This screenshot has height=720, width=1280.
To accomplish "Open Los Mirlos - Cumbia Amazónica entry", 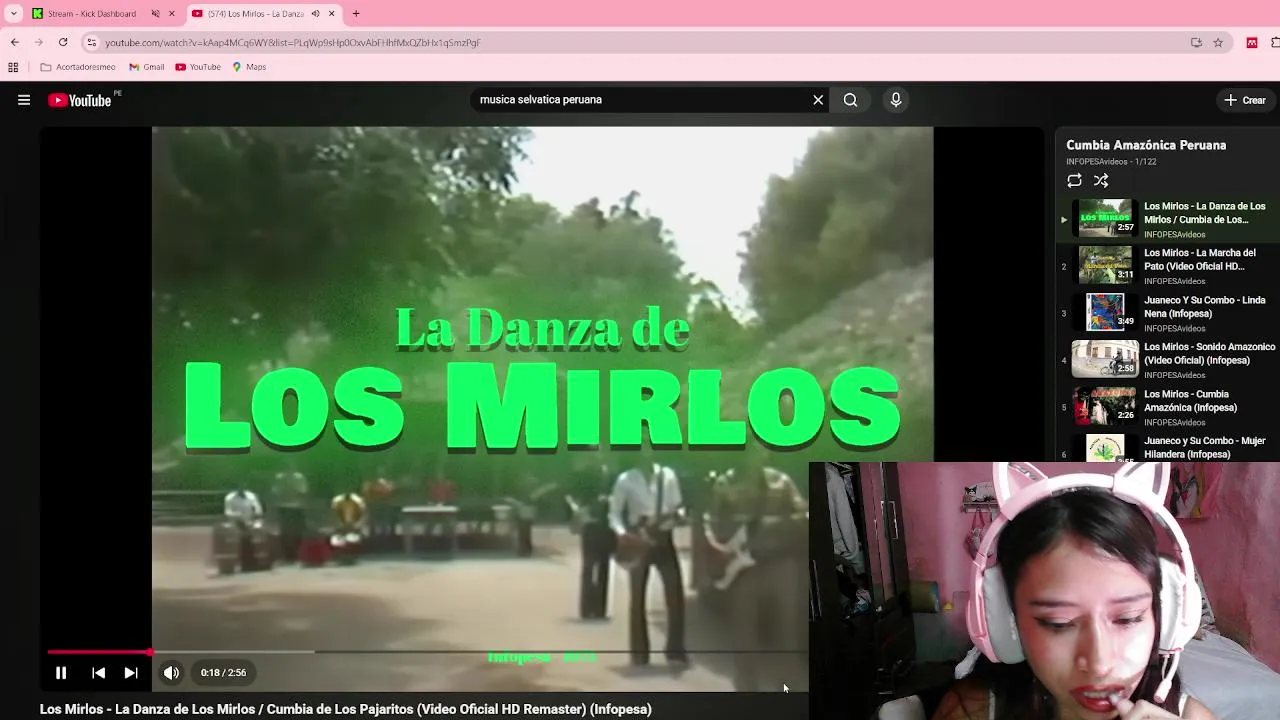I will 1170,407.
